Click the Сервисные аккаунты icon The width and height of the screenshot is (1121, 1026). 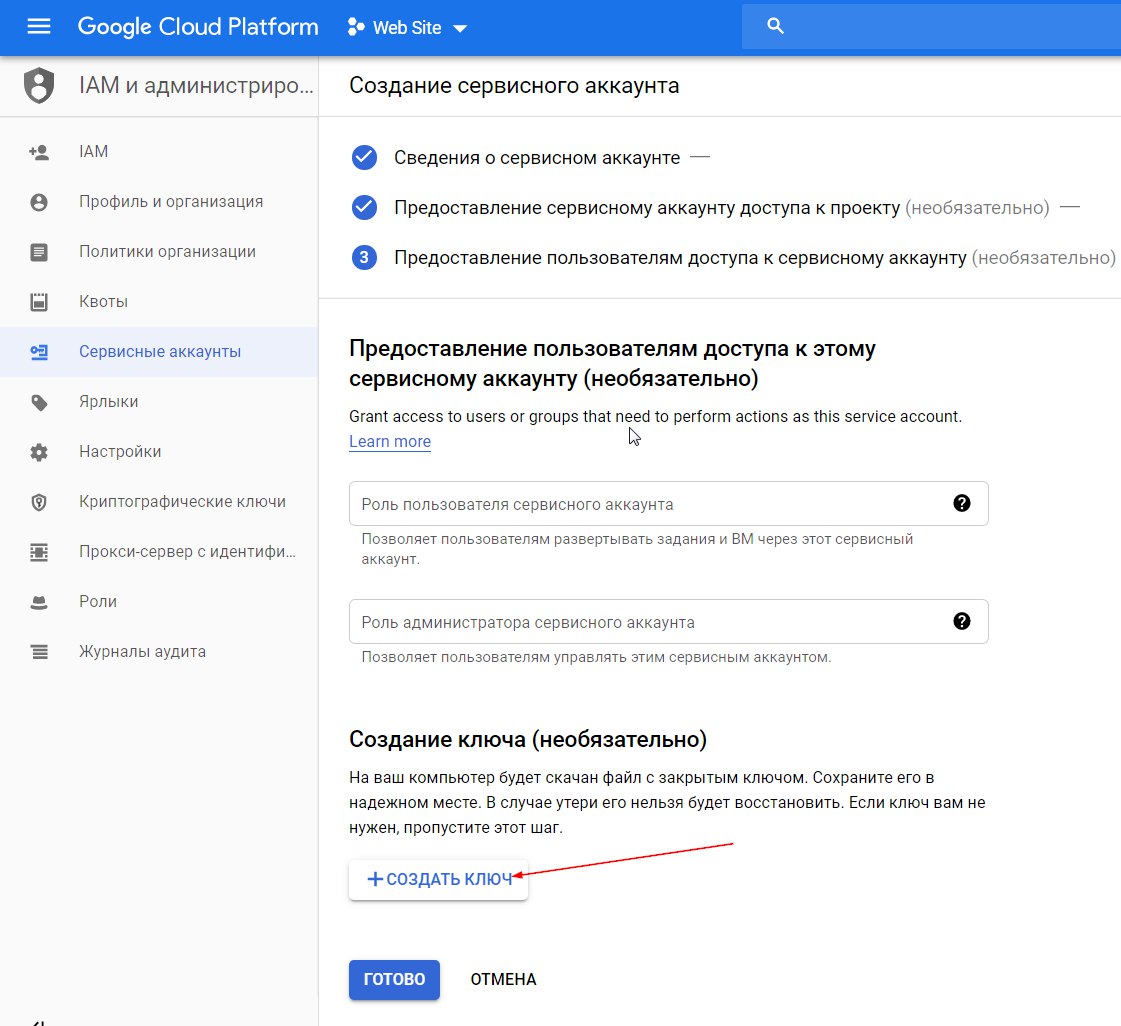(39, 352)
